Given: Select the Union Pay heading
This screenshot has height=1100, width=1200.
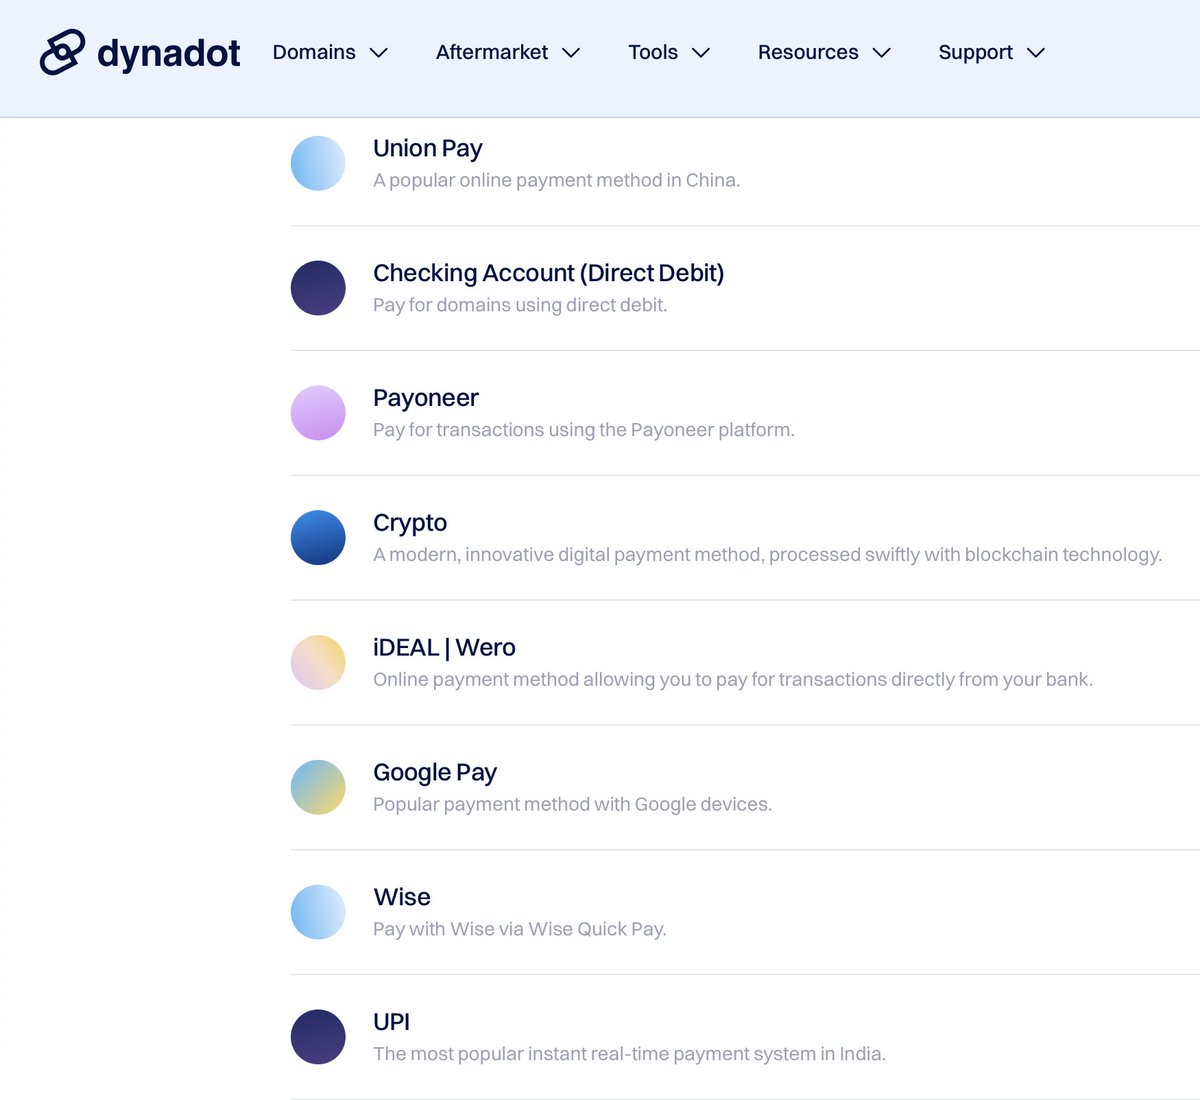Looking at the screenshot, I should (x=428, y=149).
